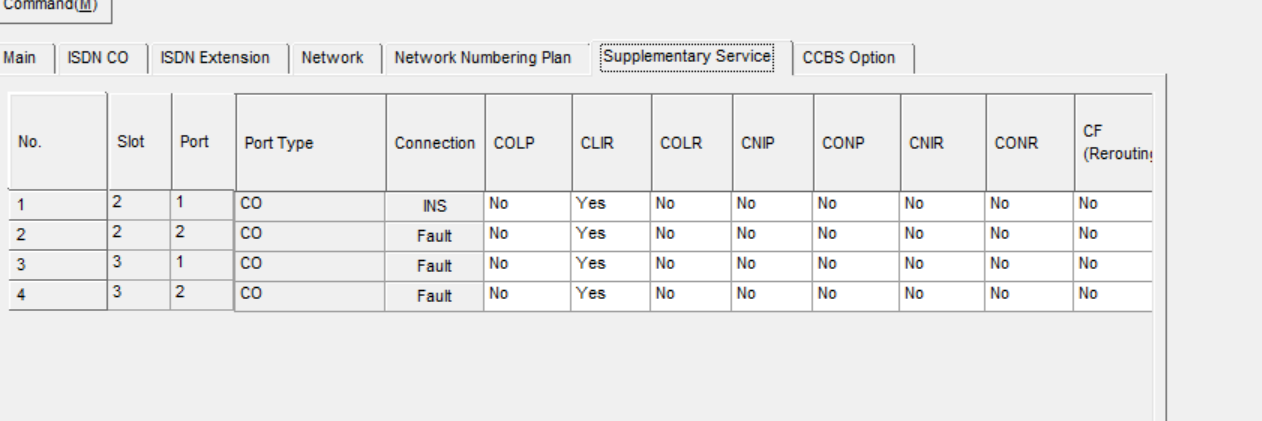Go to the Network tab

click(x=333, y=58)
